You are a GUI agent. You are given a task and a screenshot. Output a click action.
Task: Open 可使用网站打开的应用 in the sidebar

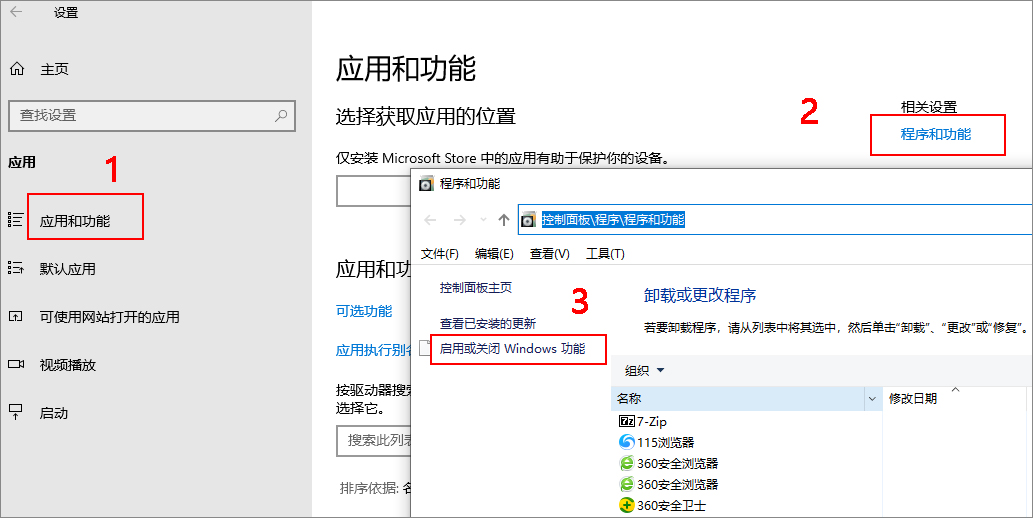point(109,317)
